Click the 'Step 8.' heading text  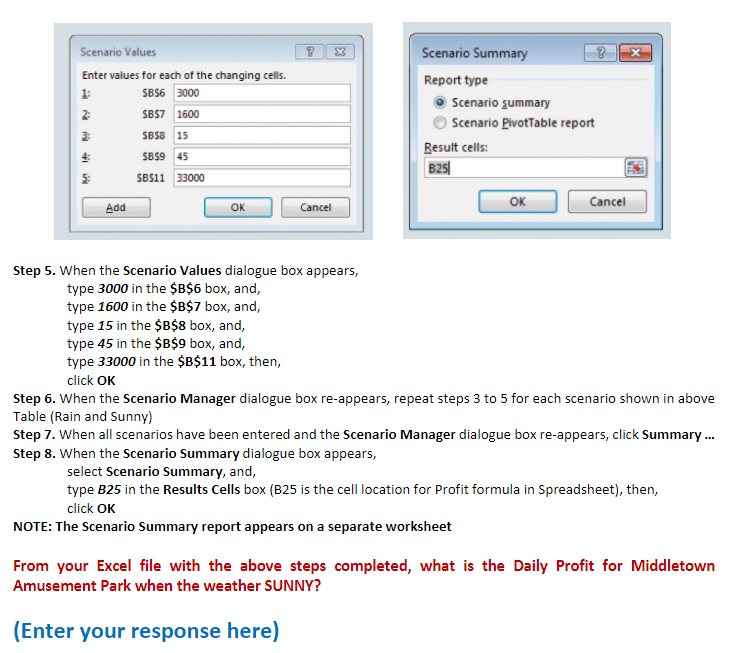34,454
